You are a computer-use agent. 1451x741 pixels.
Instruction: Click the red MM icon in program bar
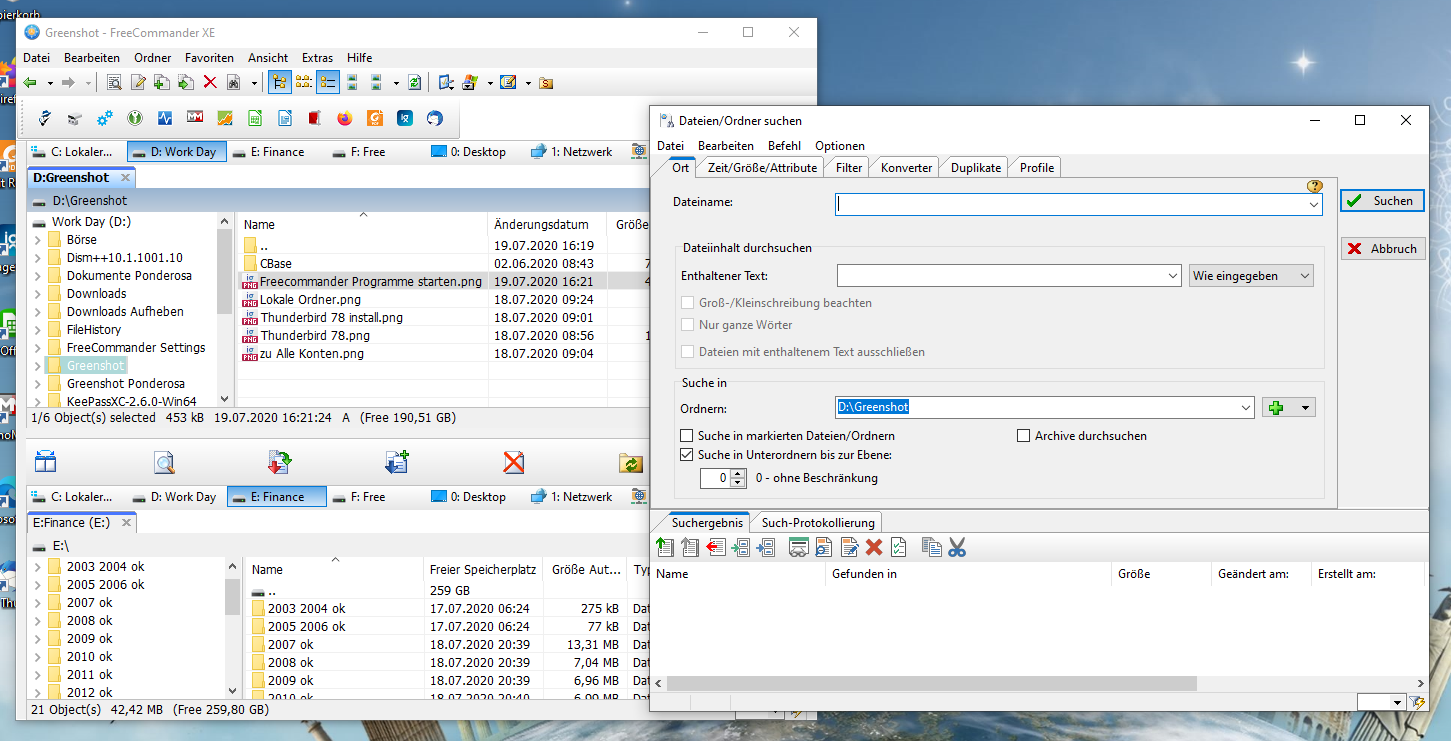coord(195,118)
